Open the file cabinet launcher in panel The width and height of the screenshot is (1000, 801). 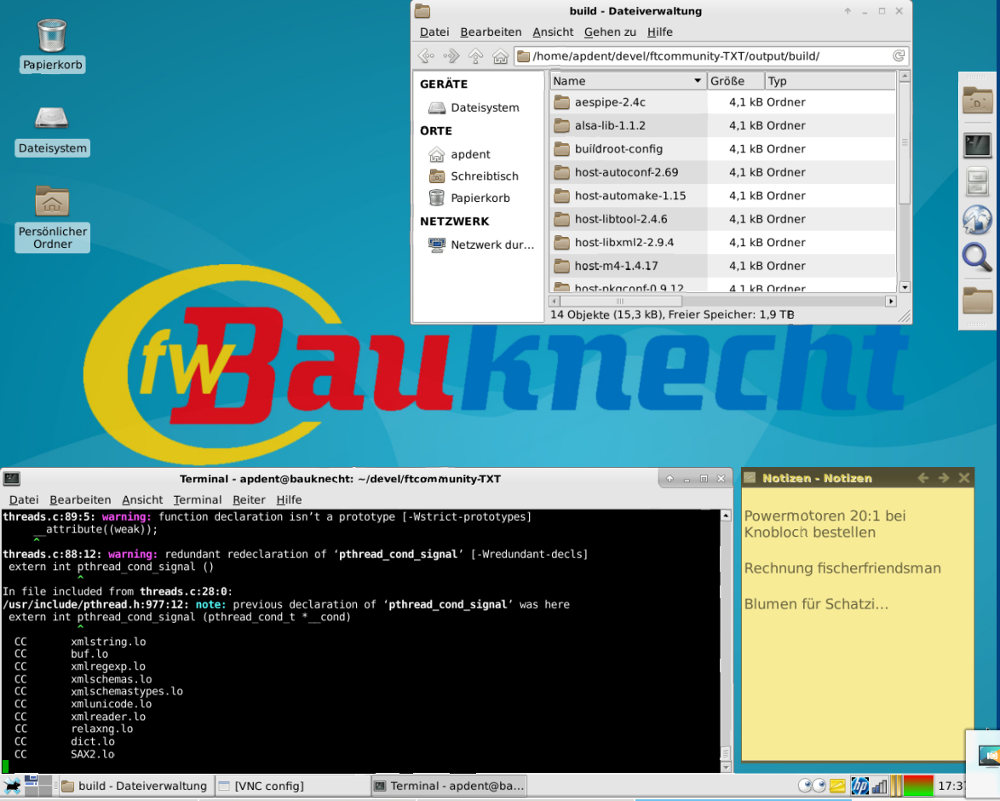point(977,182)
